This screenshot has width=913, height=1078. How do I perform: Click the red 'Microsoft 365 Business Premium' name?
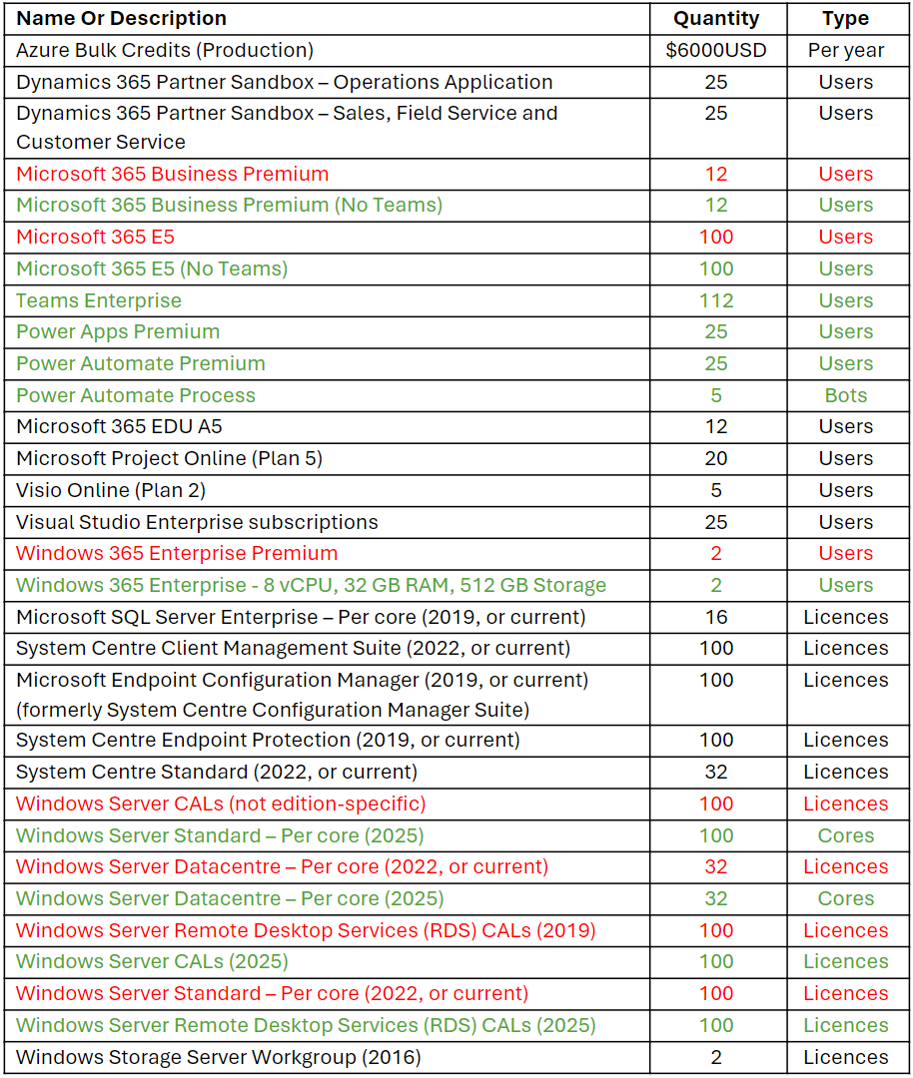point(173,174)
